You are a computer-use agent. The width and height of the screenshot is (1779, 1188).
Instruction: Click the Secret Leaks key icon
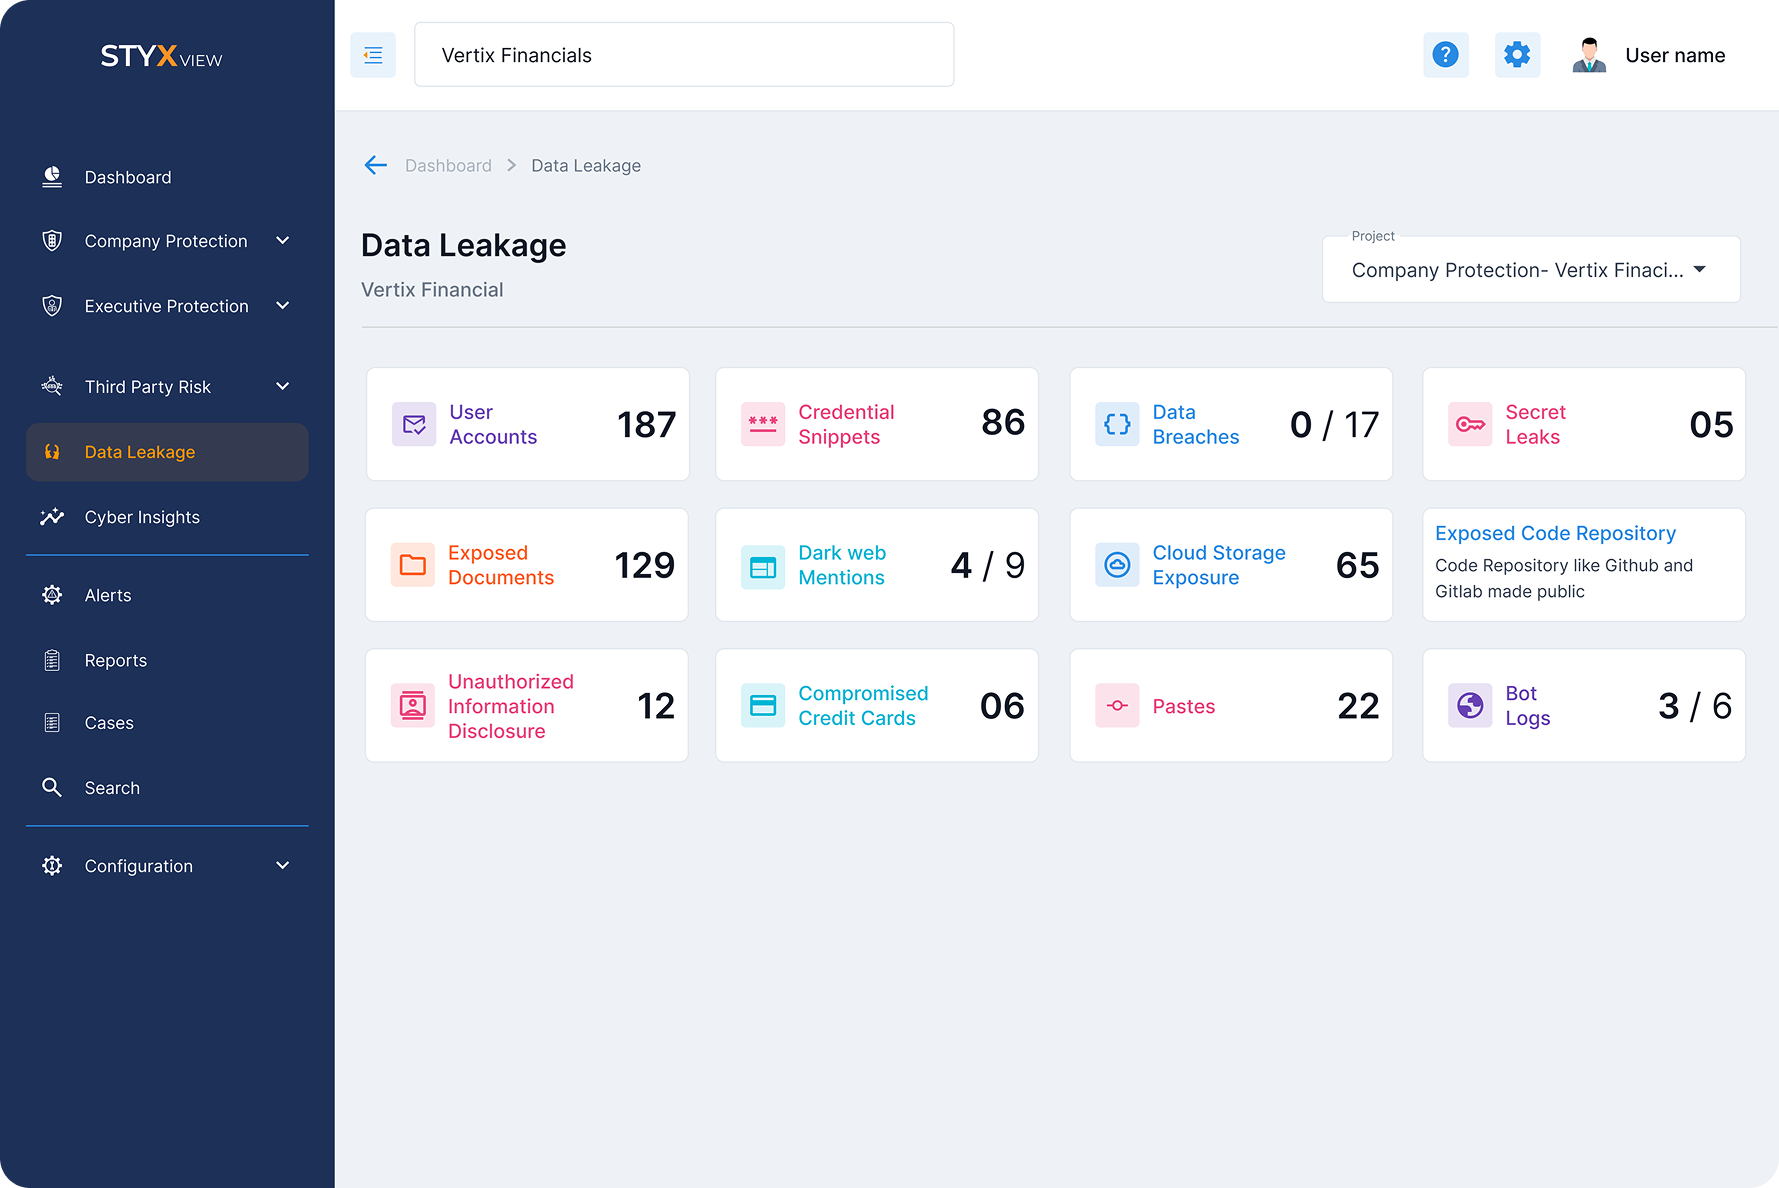tap(1470, 424)
